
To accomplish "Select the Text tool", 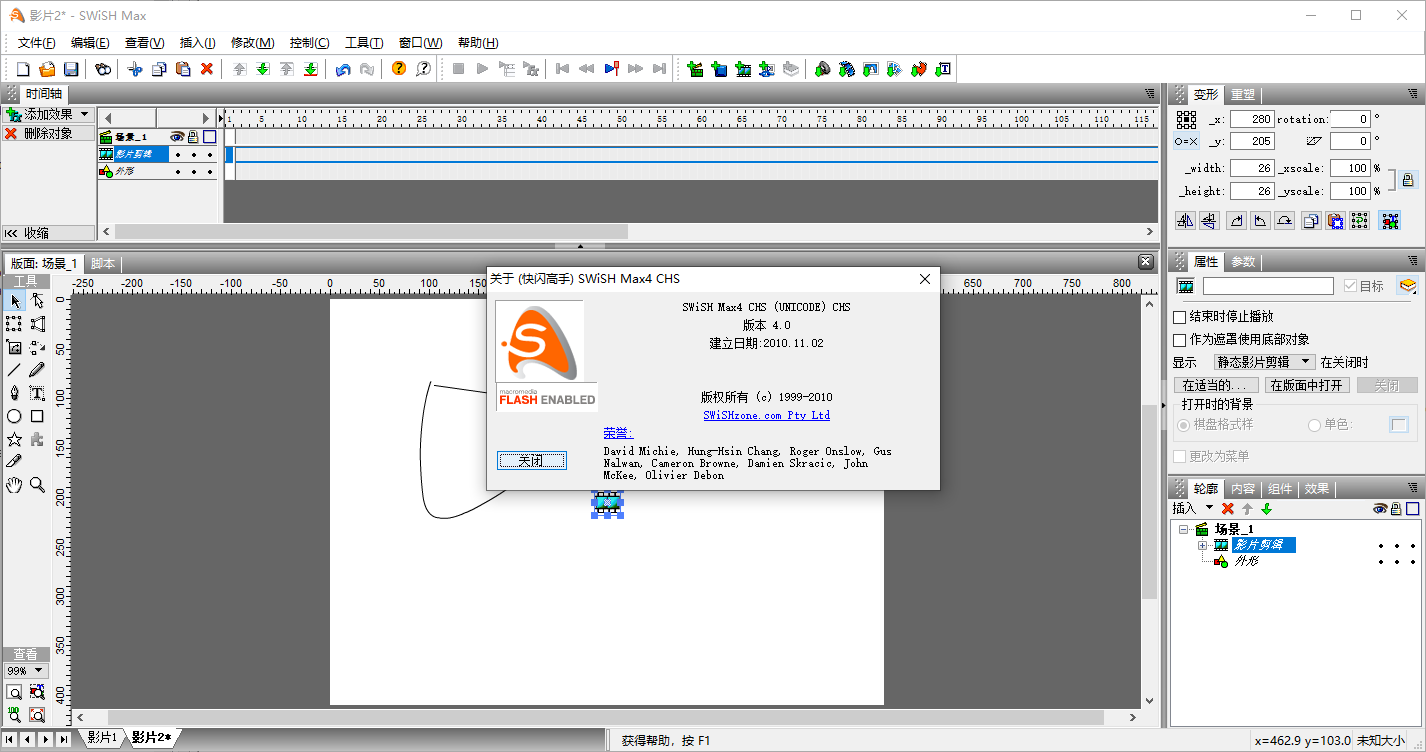I will tap(37, 393).
